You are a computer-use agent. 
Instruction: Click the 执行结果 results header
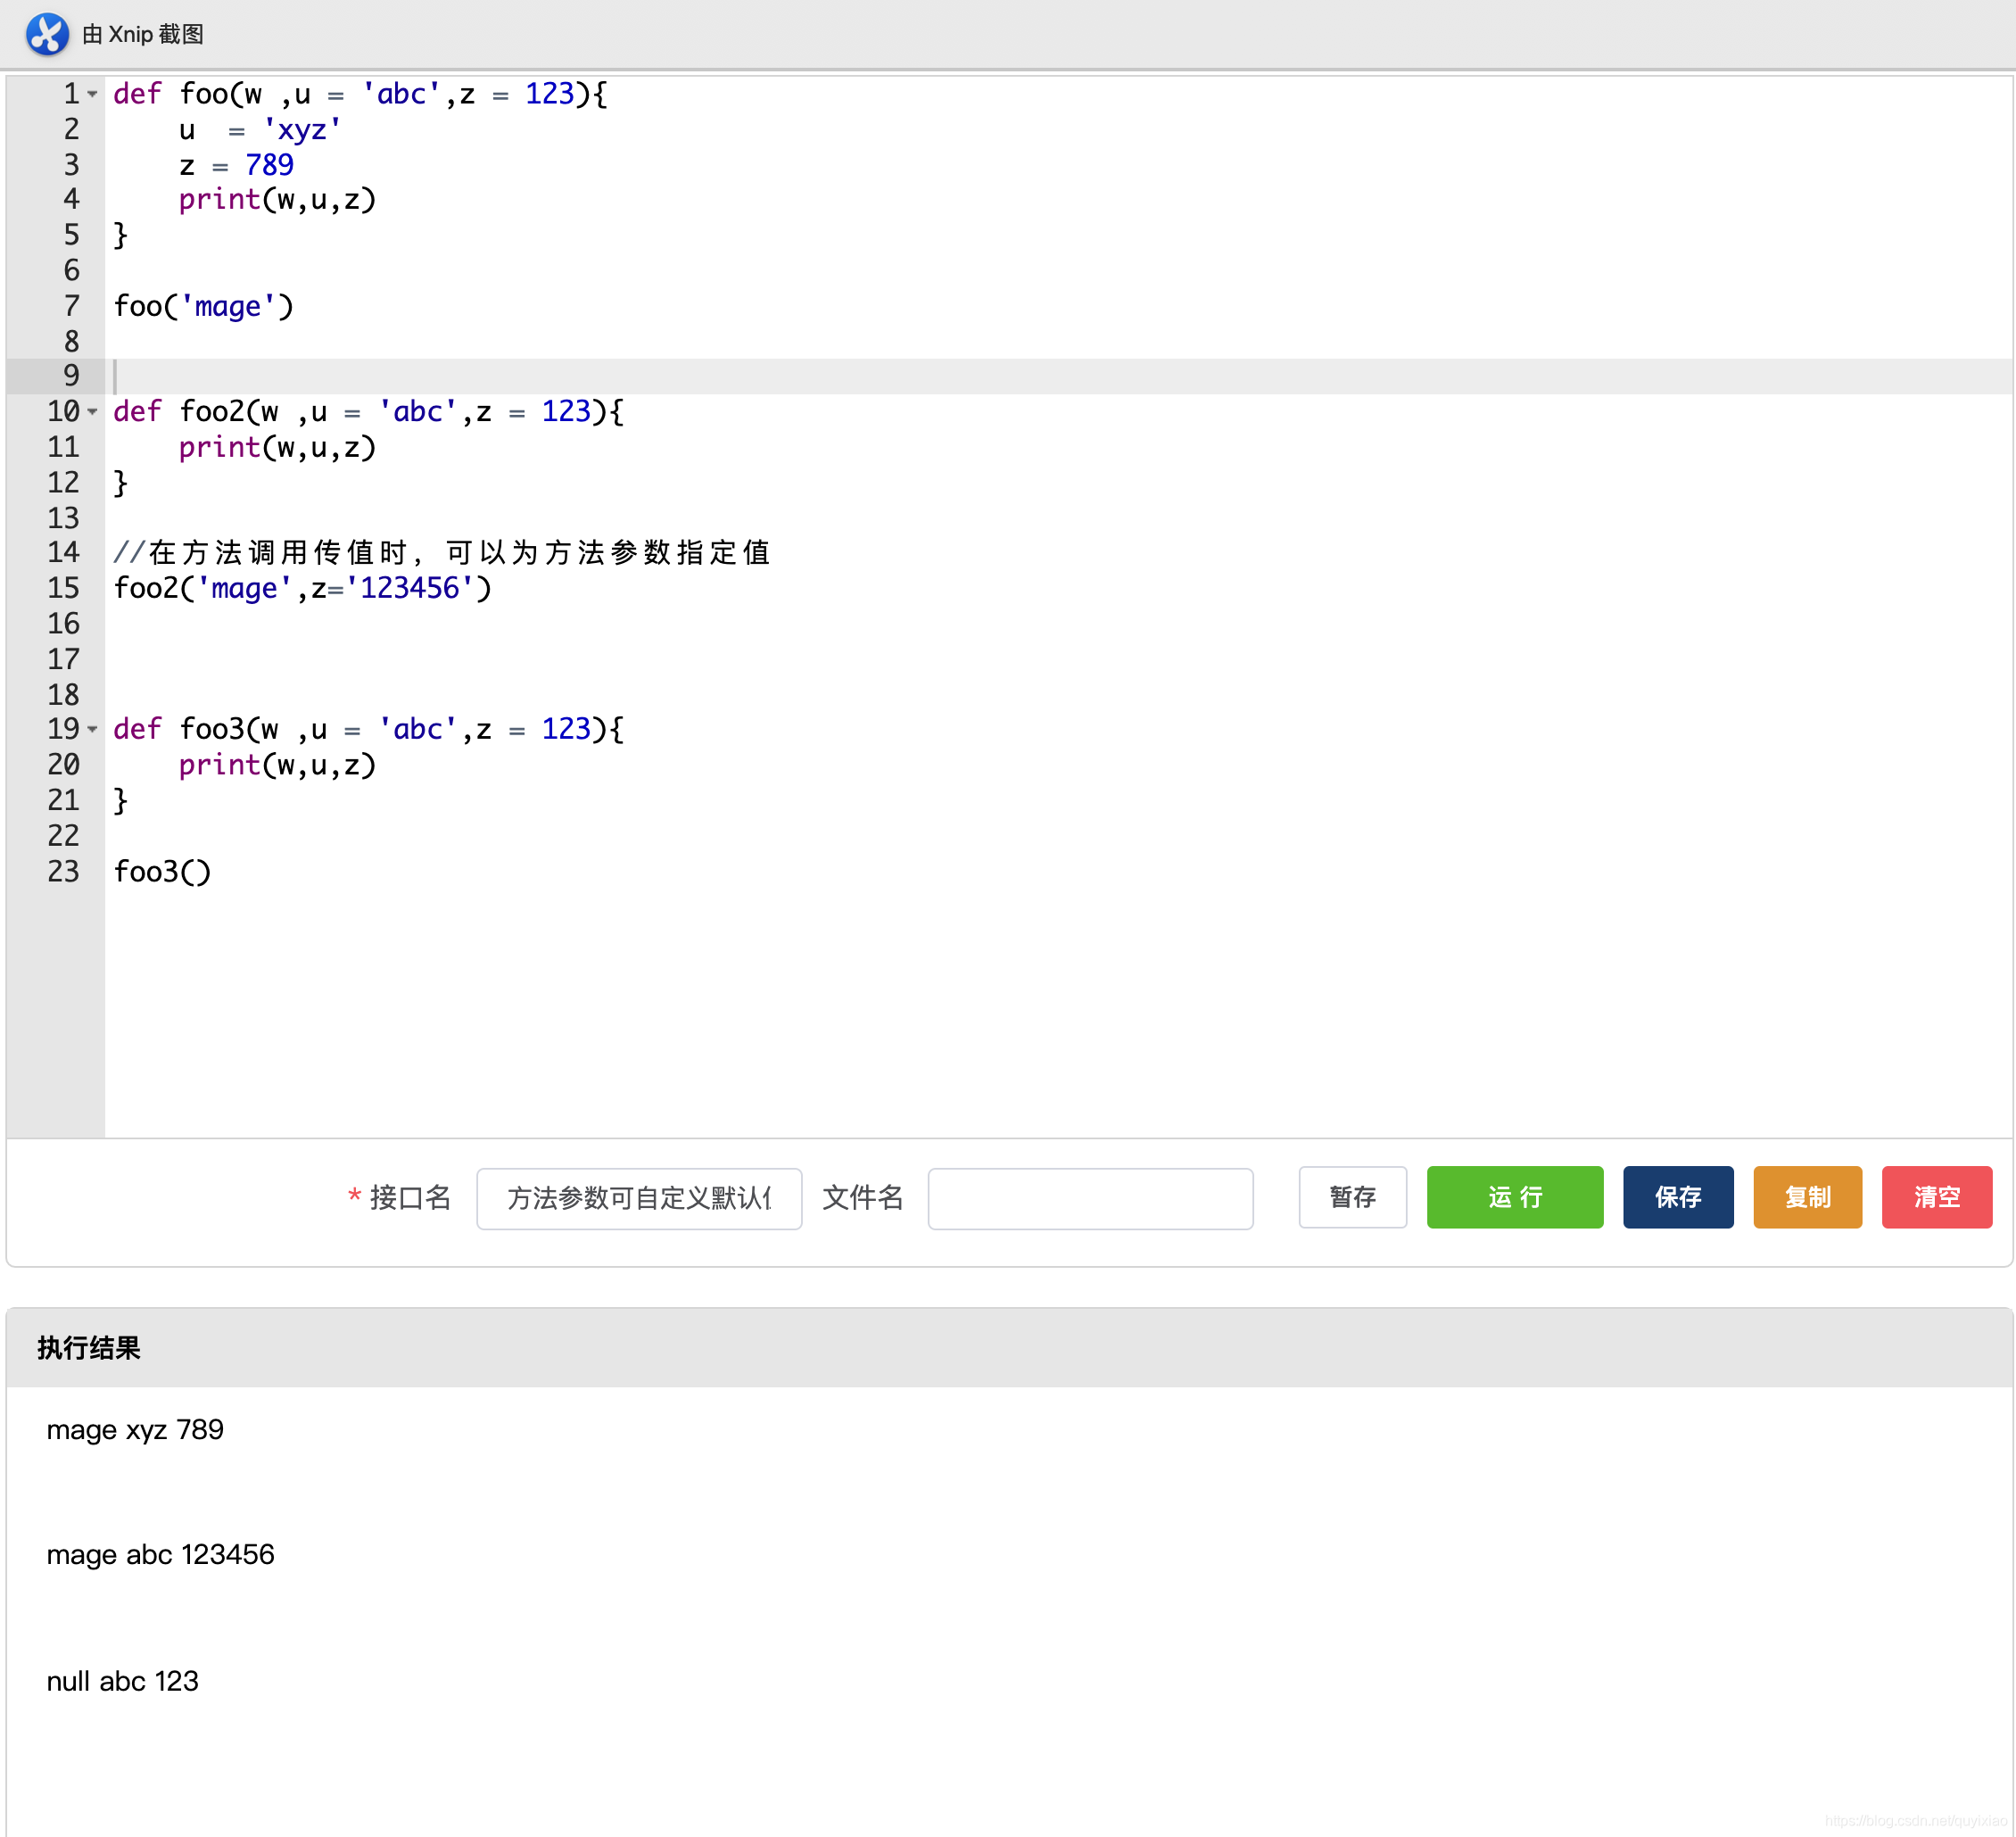tap(89, 1347)
